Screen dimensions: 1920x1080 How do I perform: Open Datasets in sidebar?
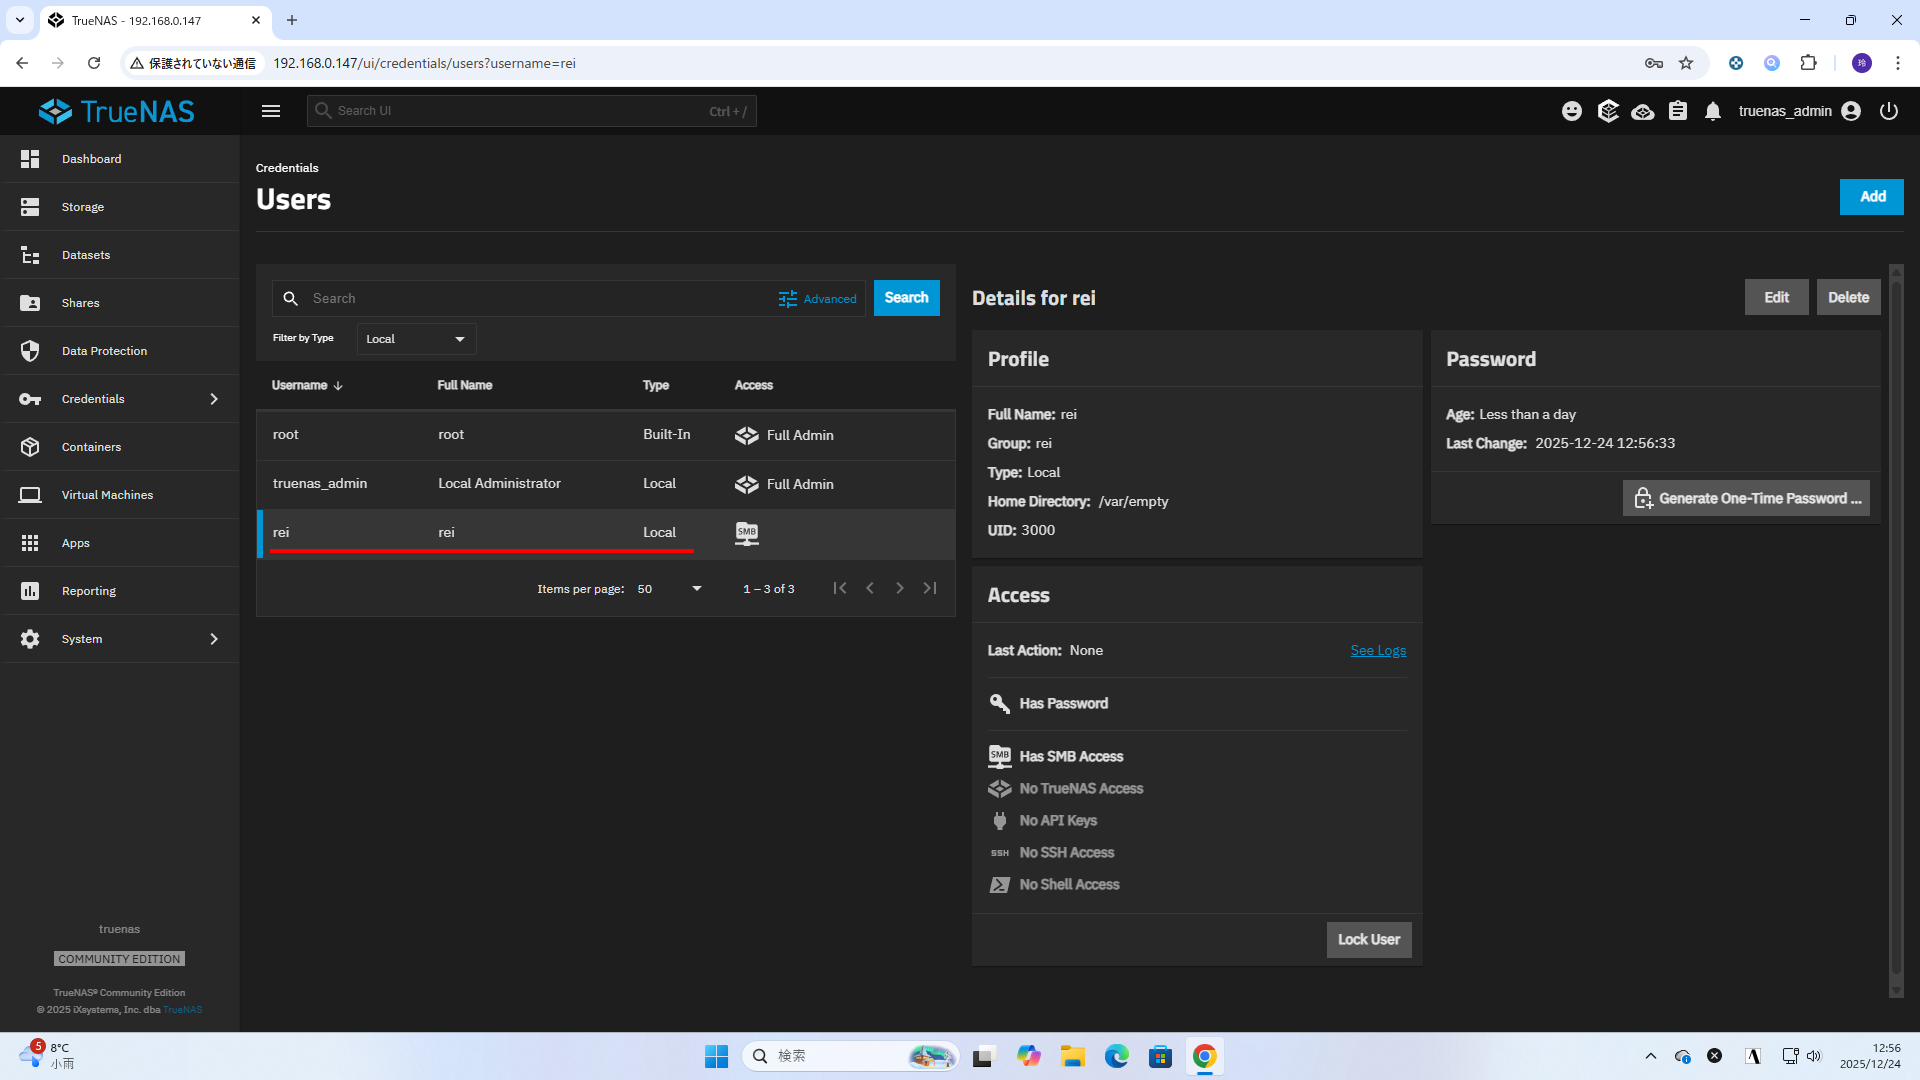pyautogui.click(x=86, y=255)
